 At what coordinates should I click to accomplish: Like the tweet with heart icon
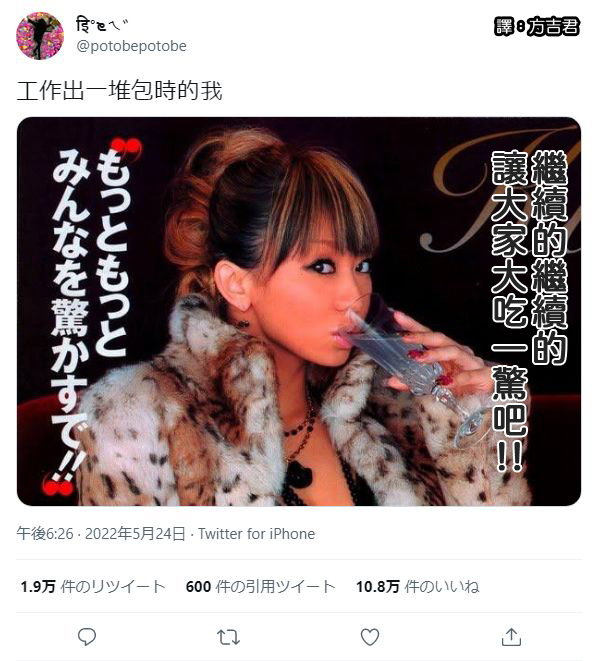[x=370, y=637]
